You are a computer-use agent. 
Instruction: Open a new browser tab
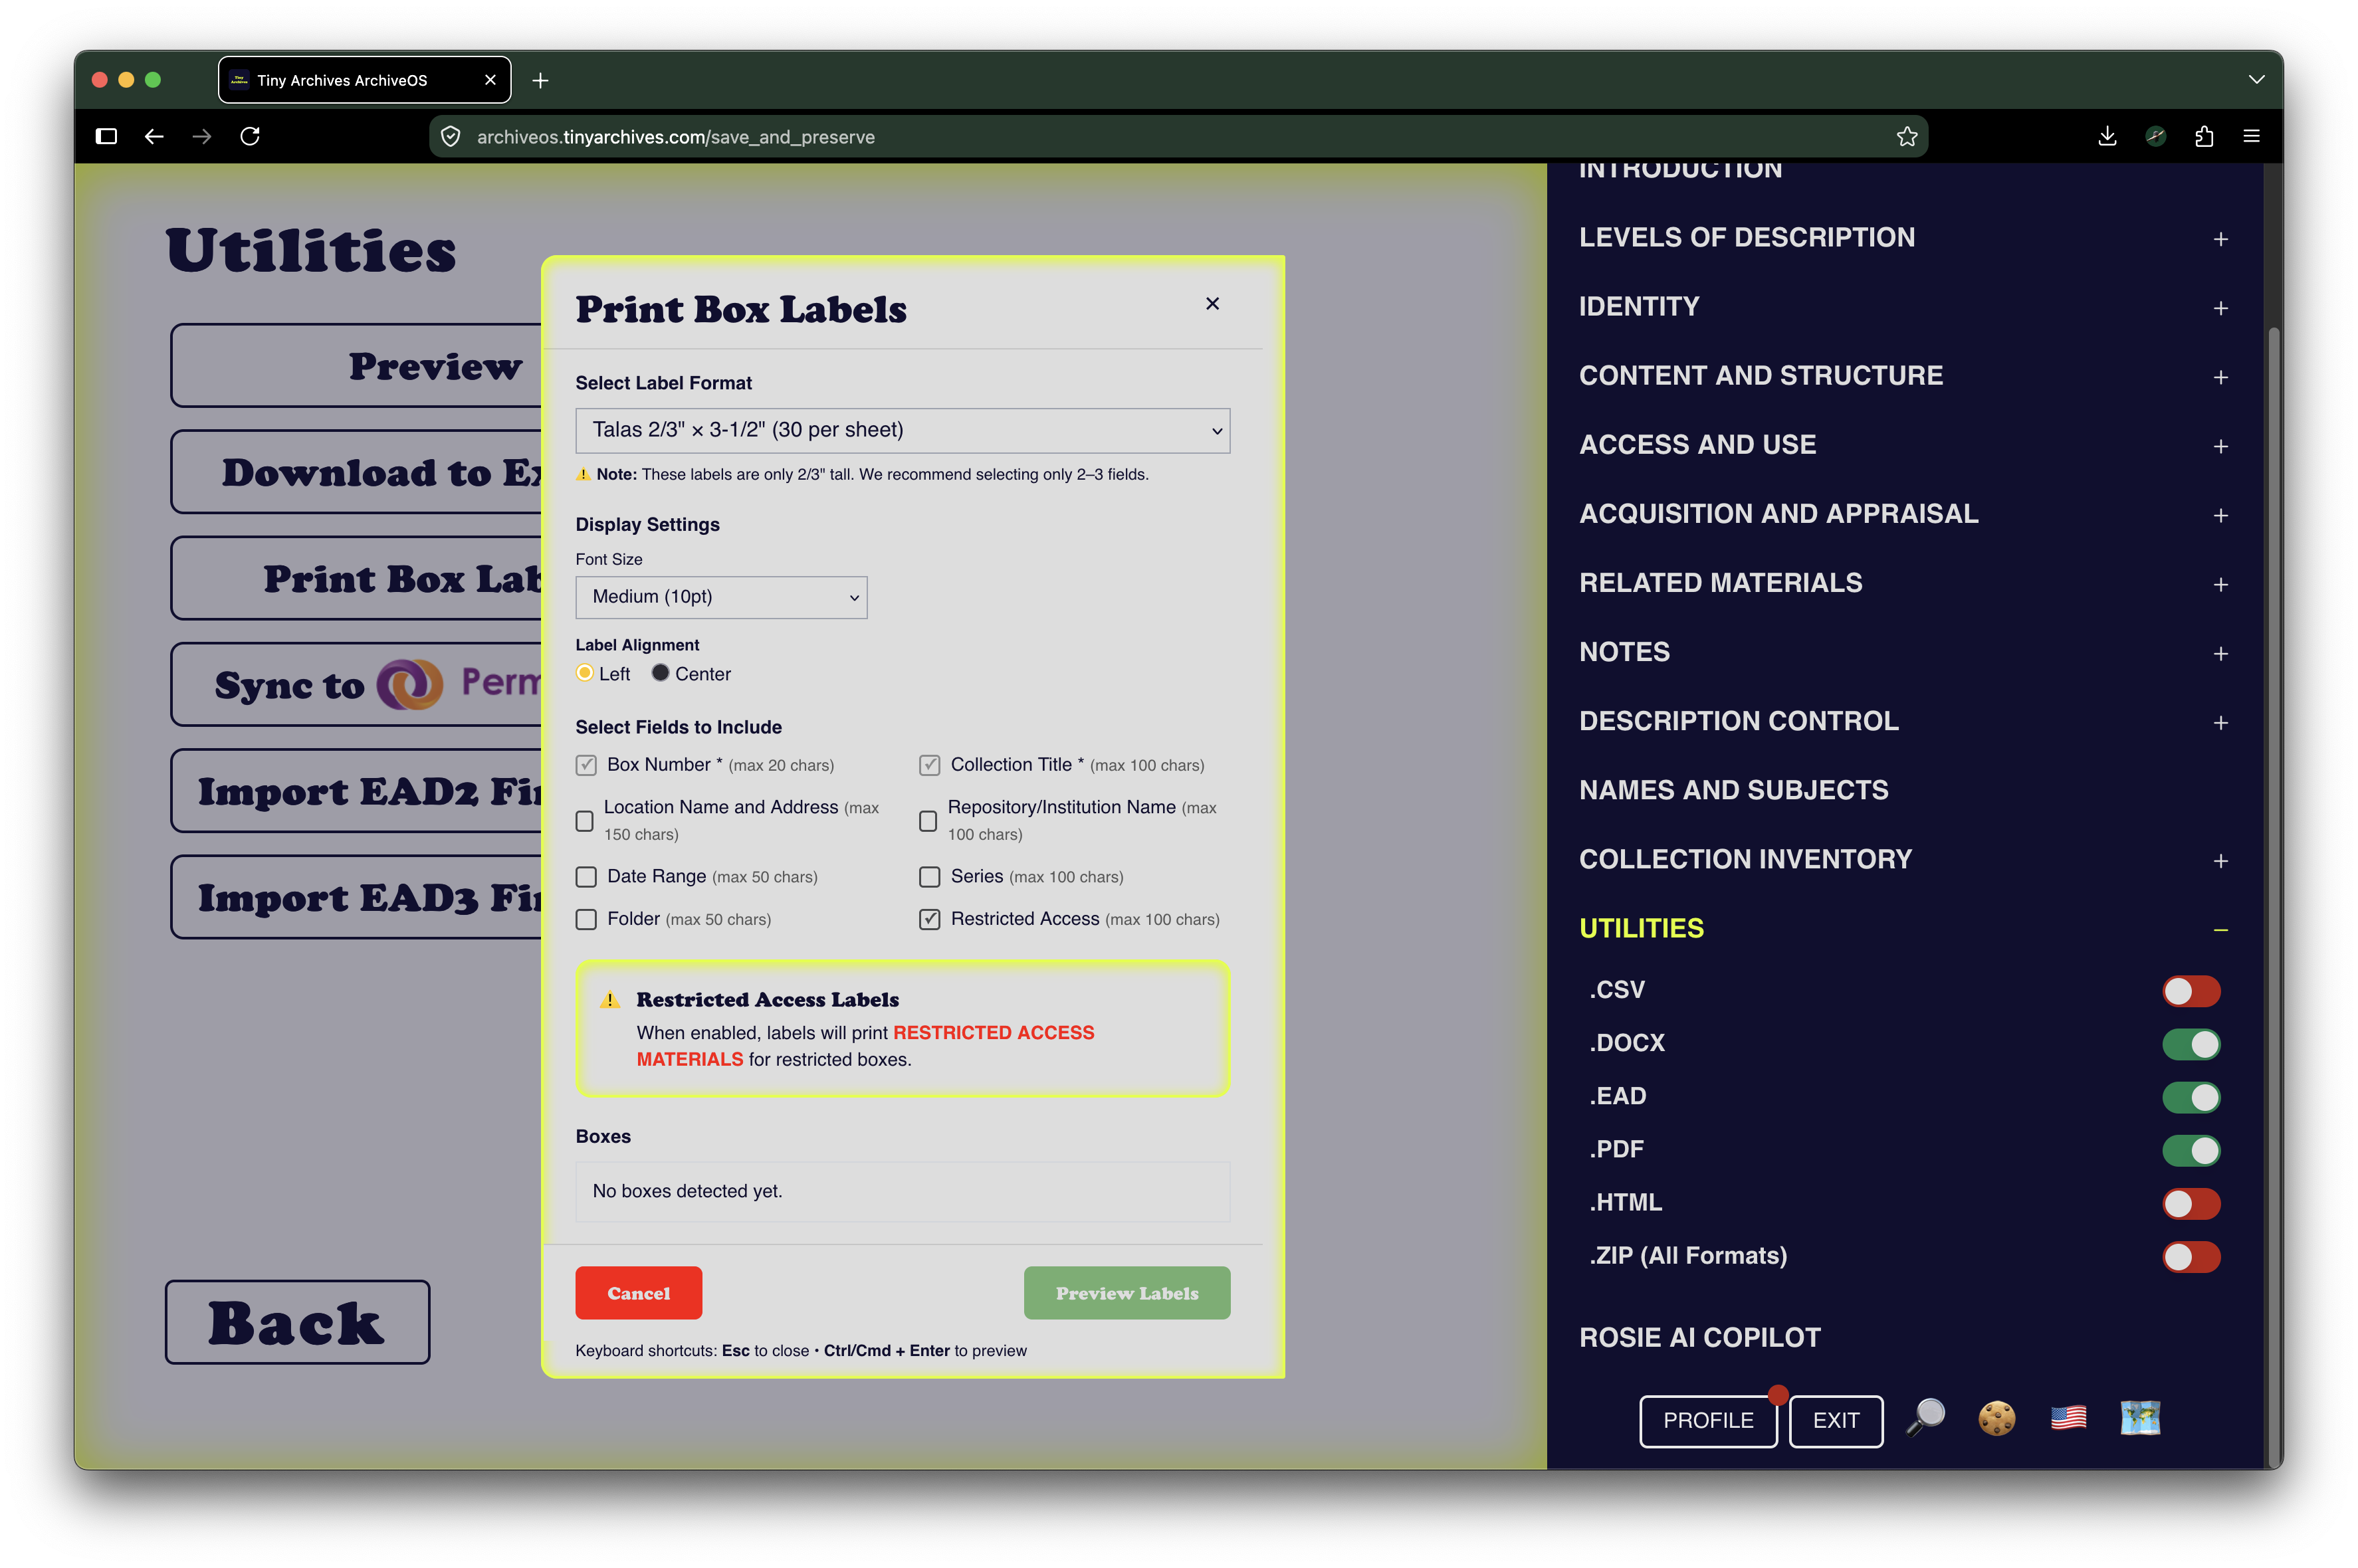tap(540, 80)
